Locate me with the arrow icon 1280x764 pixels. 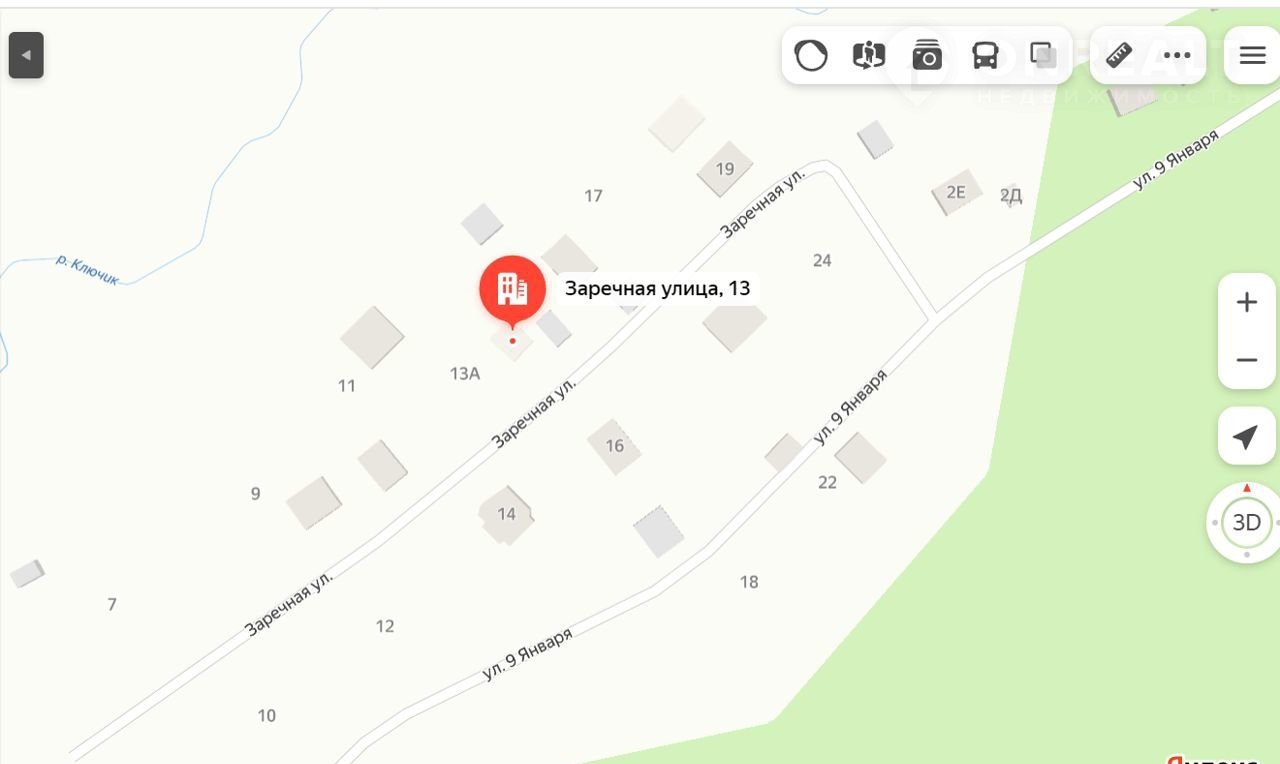[1246, 436]
